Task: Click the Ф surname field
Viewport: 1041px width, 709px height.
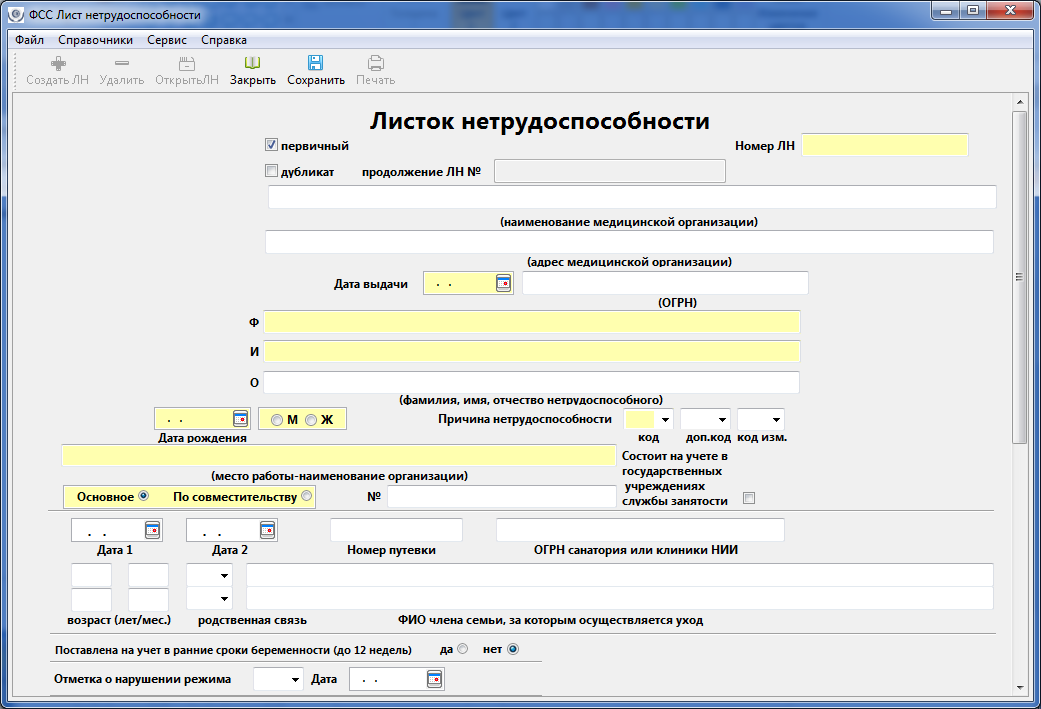Action: point(532,322)
